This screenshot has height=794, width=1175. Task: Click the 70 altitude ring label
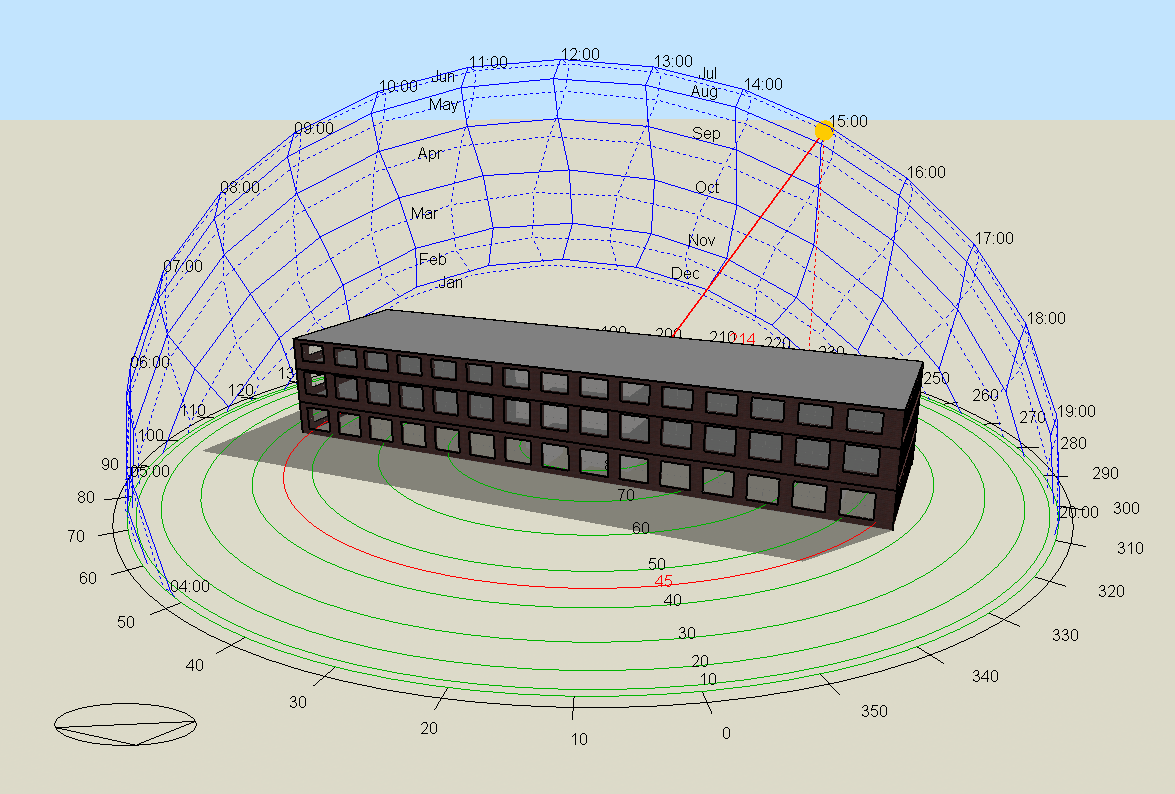click(x=626, y=495)
